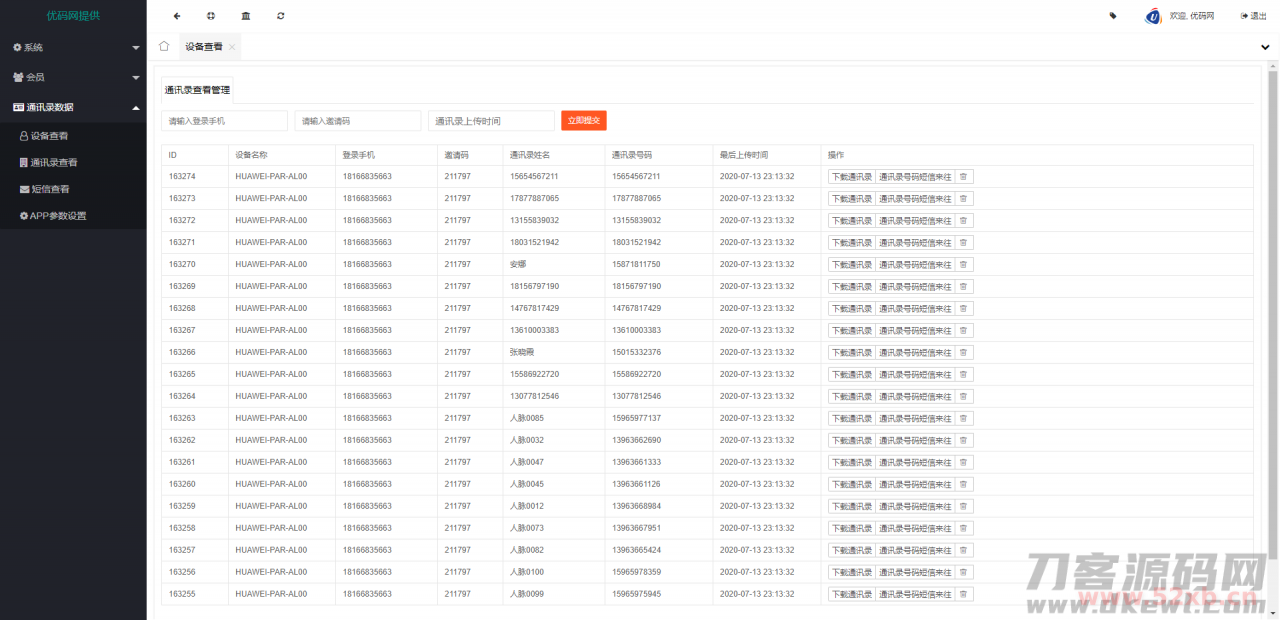Click the lifebuoy icon in top toolbar
The height and width of the screenshot is (620, 1280).
pos(211,16)
